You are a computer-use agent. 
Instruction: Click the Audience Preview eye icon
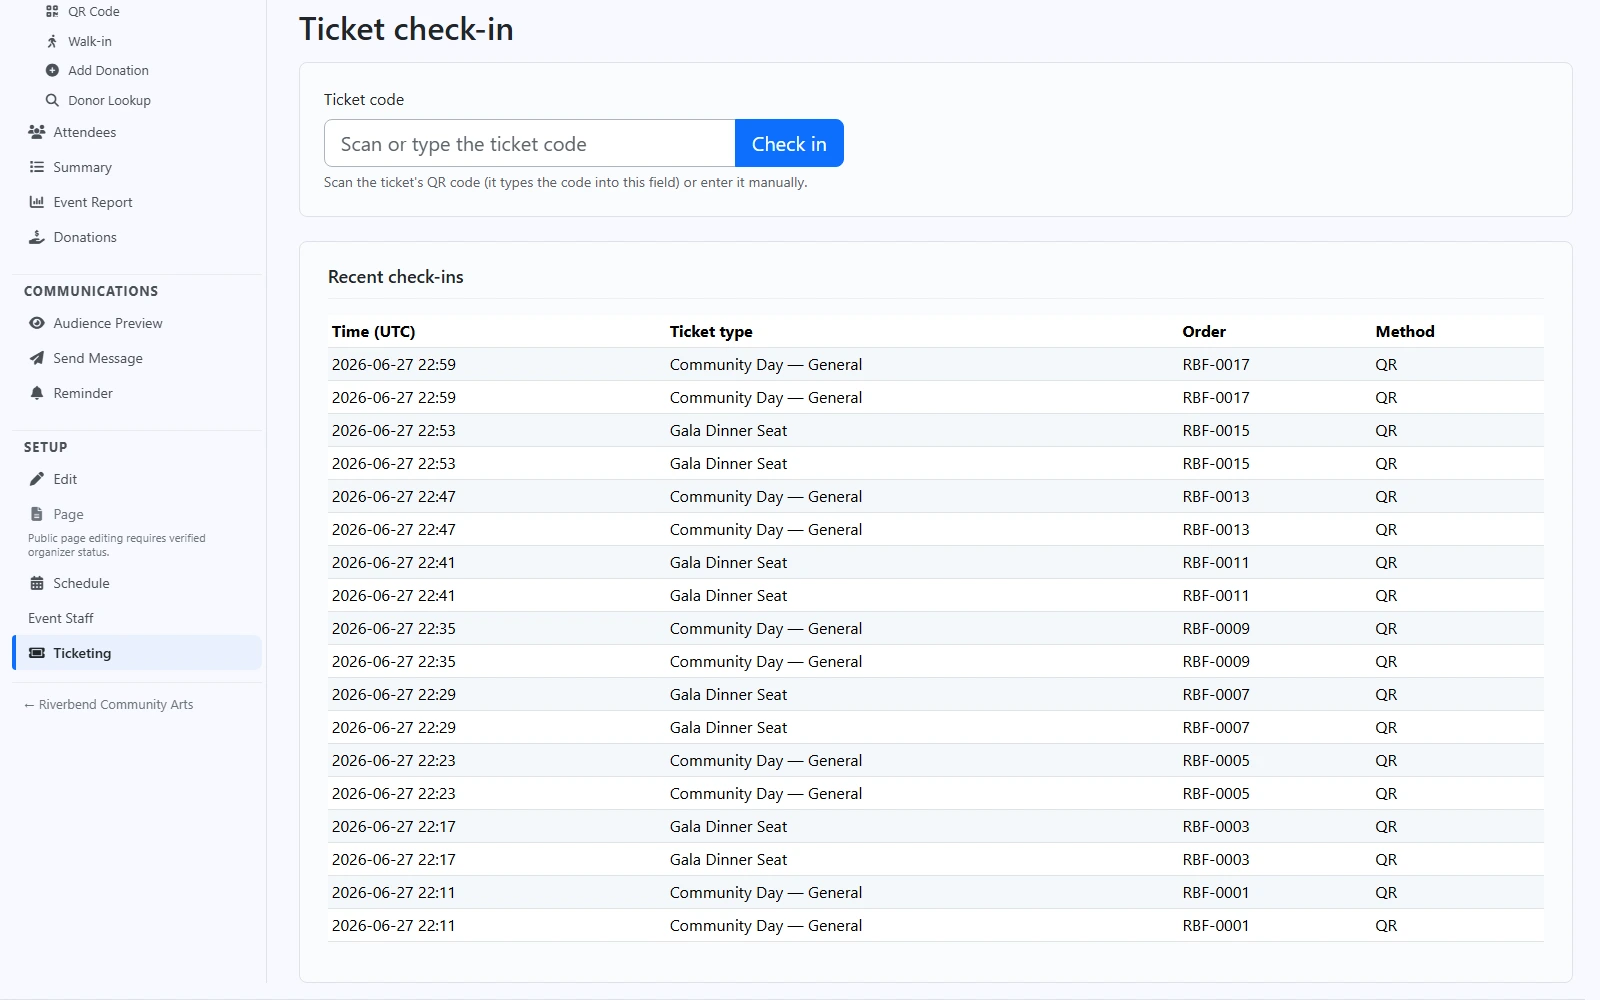37,323
